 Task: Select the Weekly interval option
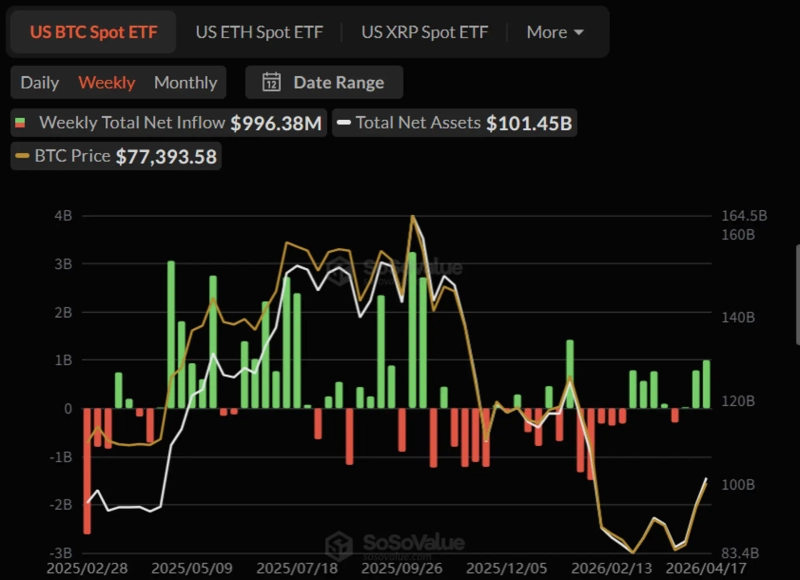tap(106, 83)
